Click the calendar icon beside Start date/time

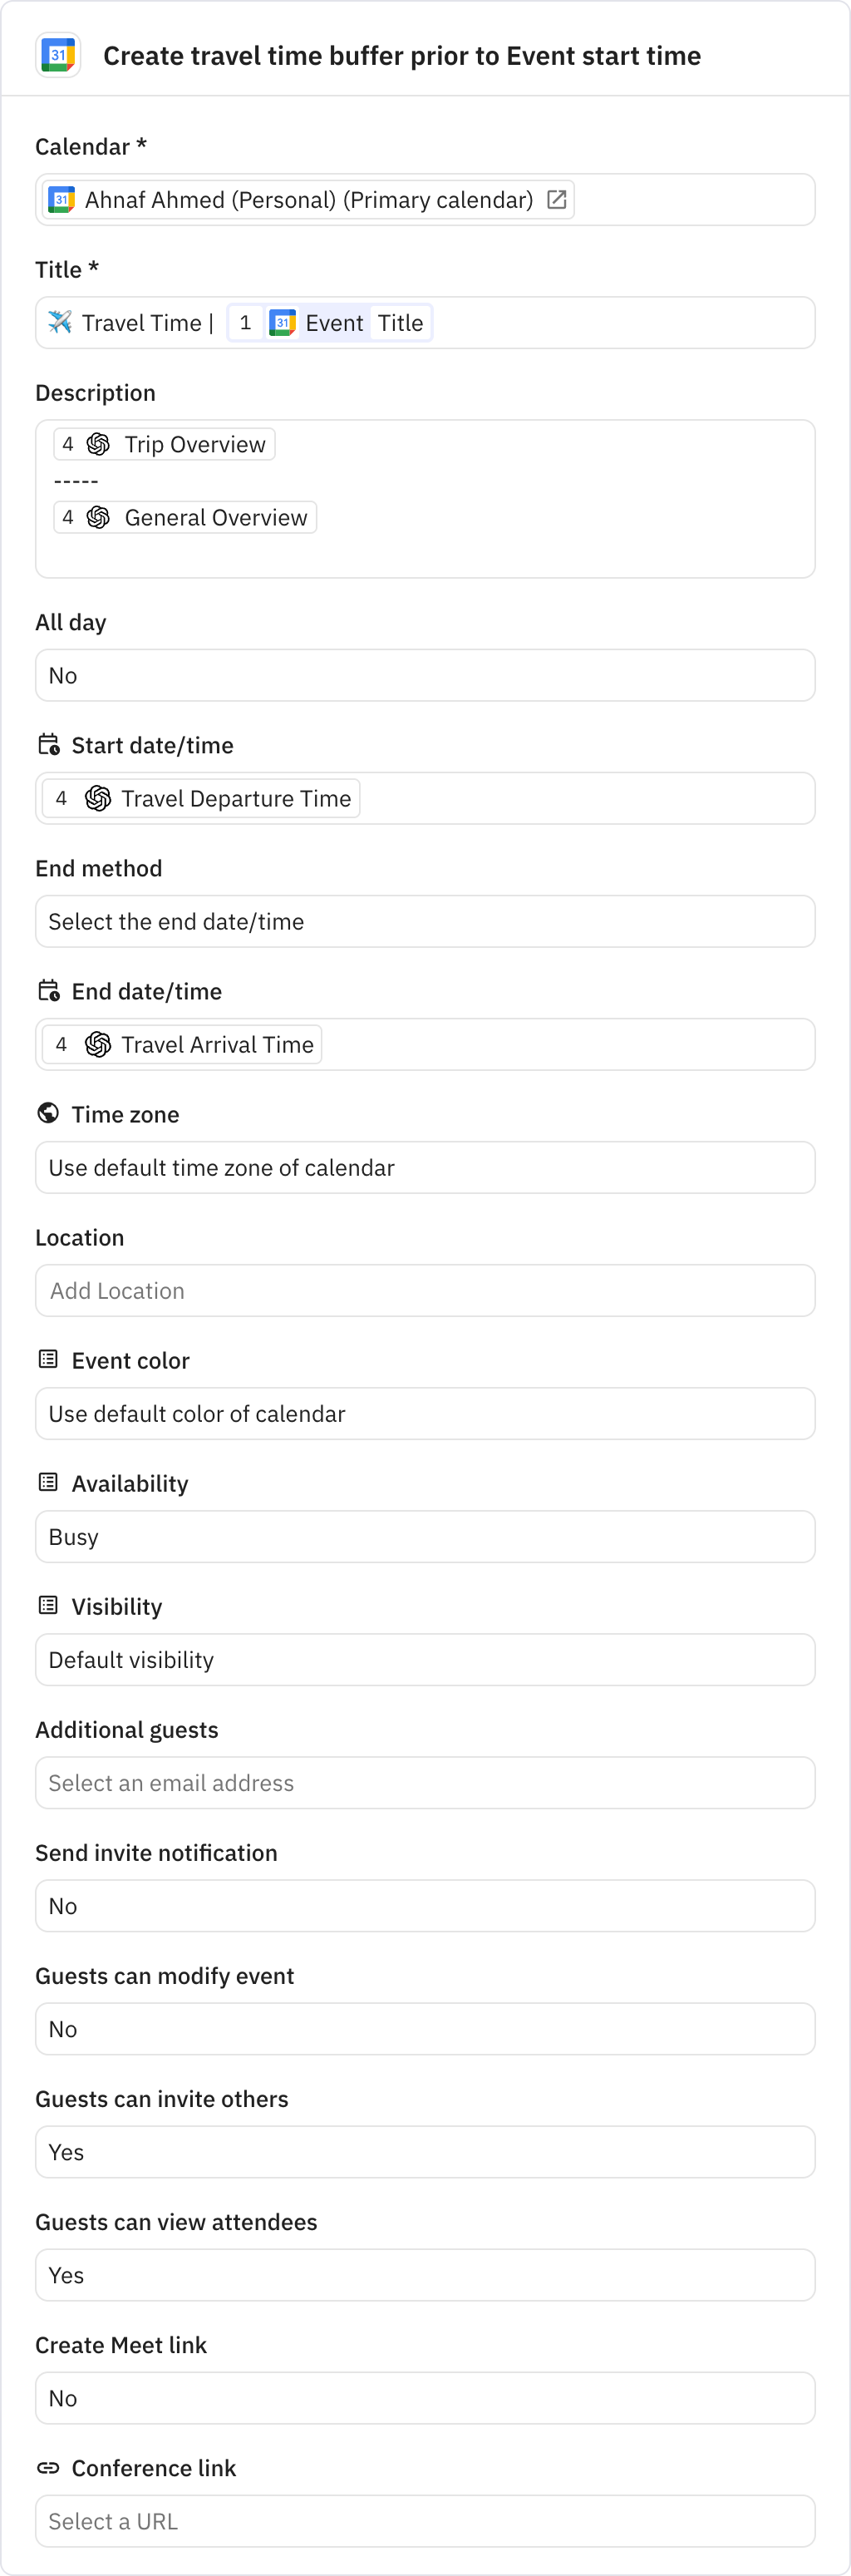[47, 744]
